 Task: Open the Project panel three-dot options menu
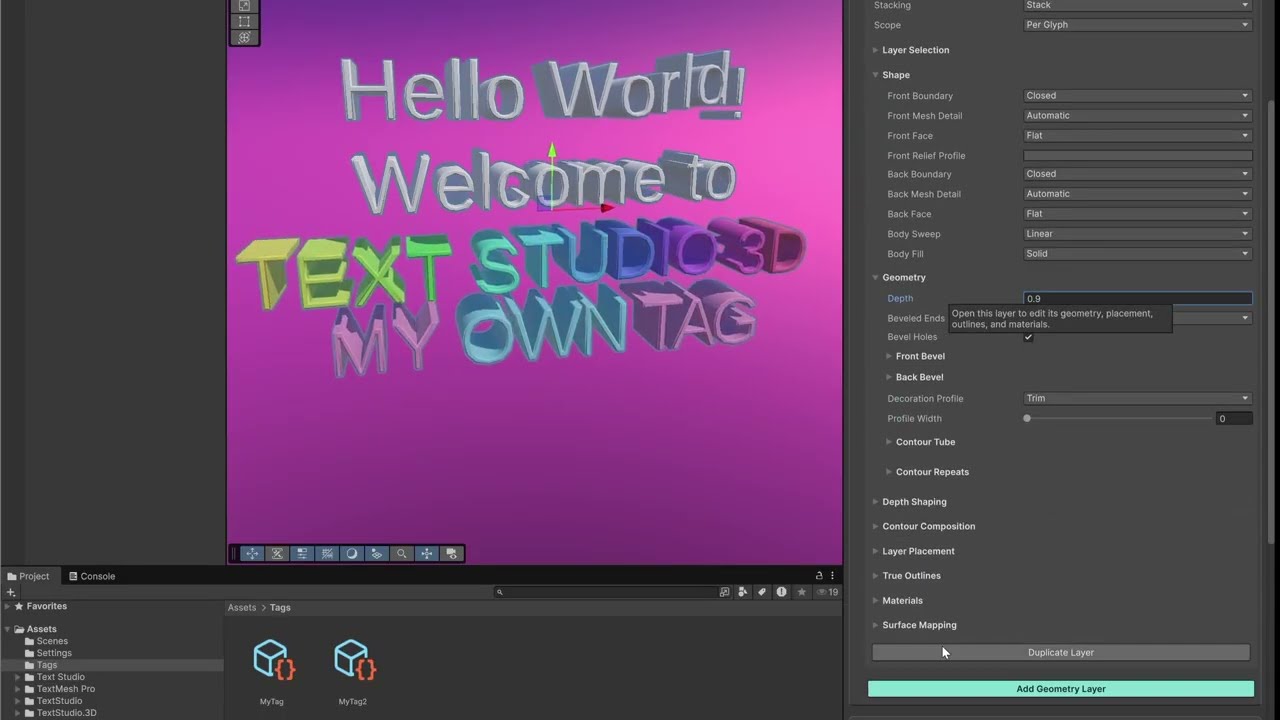pos(832,576)
